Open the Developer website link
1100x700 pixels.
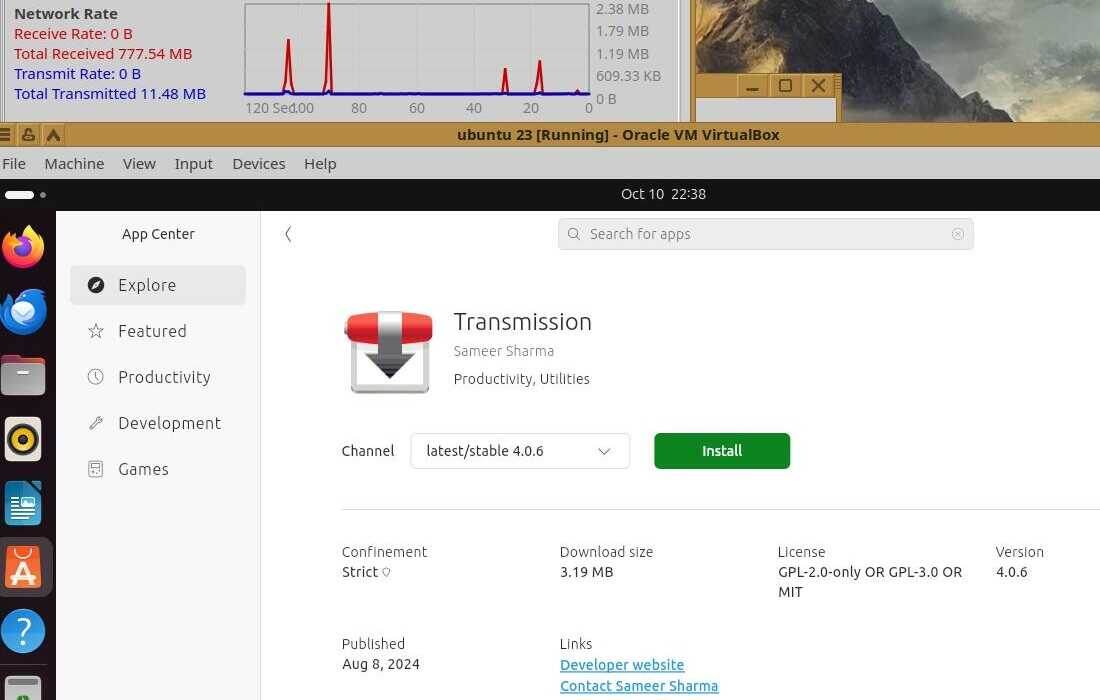[622, 664]
